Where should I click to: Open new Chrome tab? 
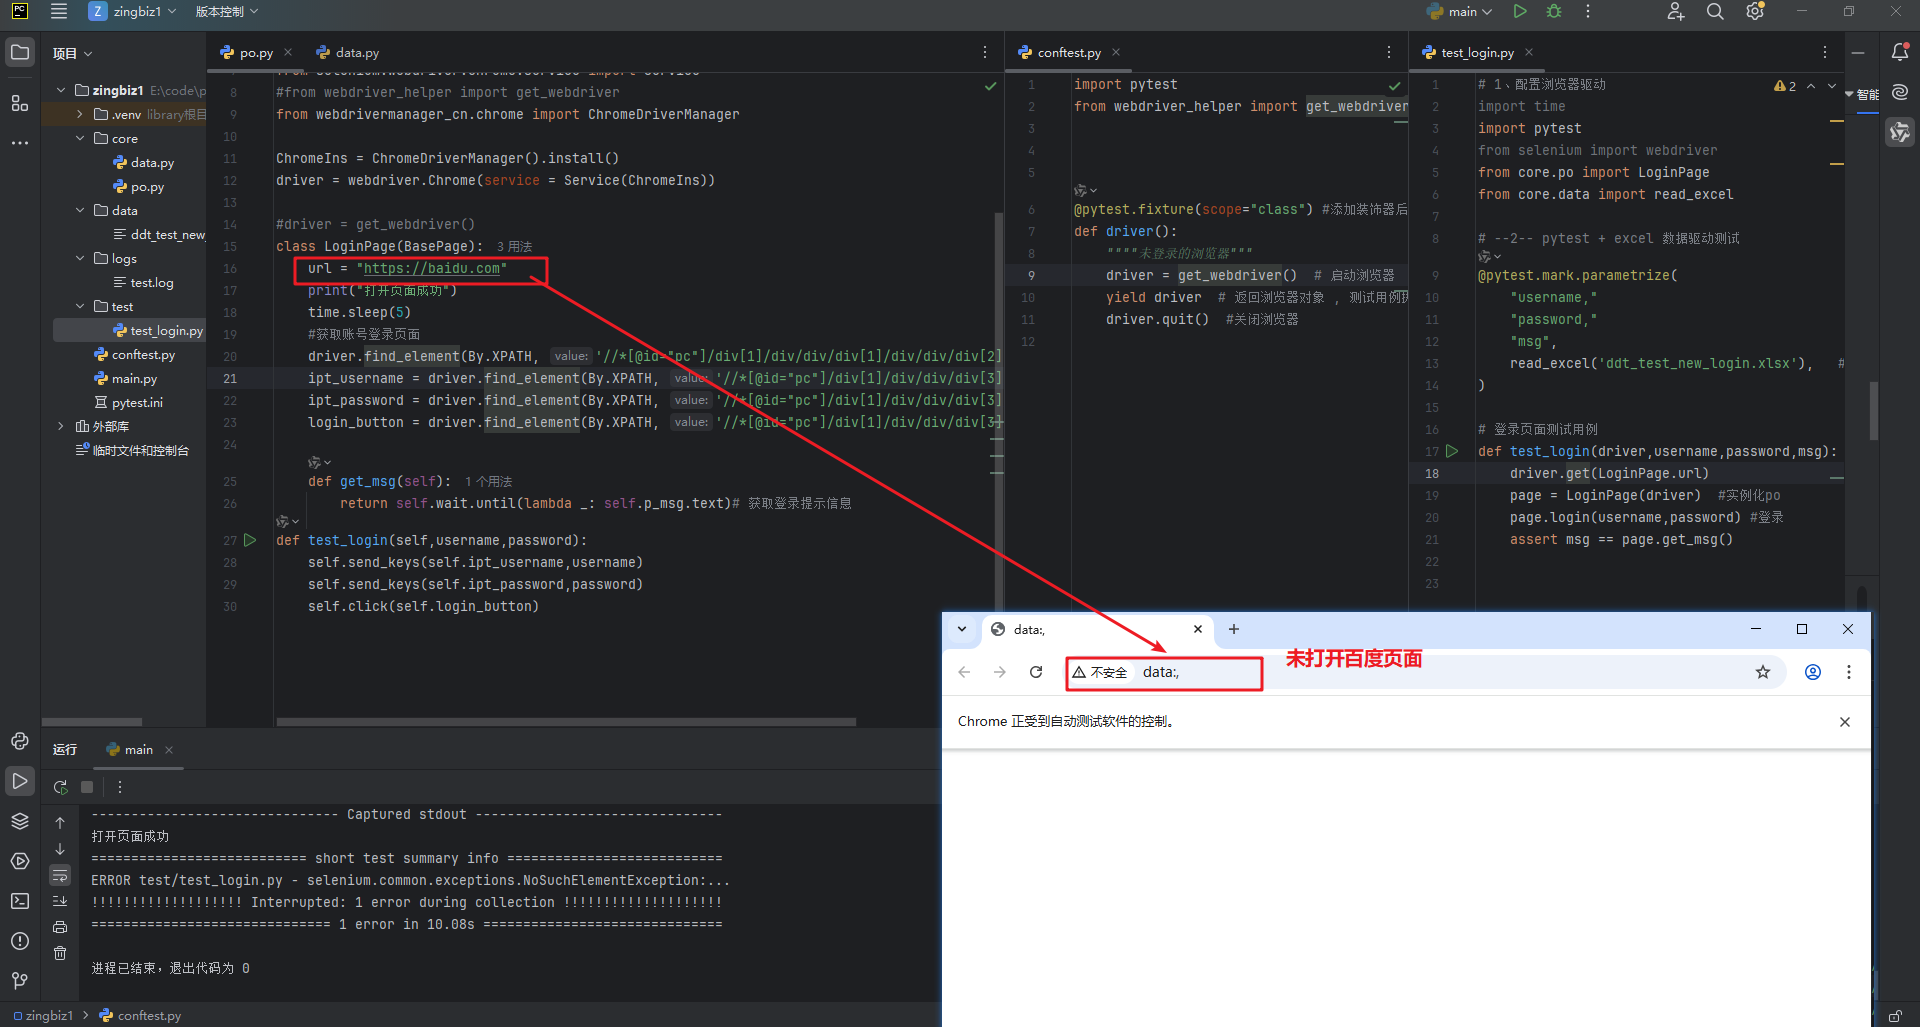pos(1234,629)
